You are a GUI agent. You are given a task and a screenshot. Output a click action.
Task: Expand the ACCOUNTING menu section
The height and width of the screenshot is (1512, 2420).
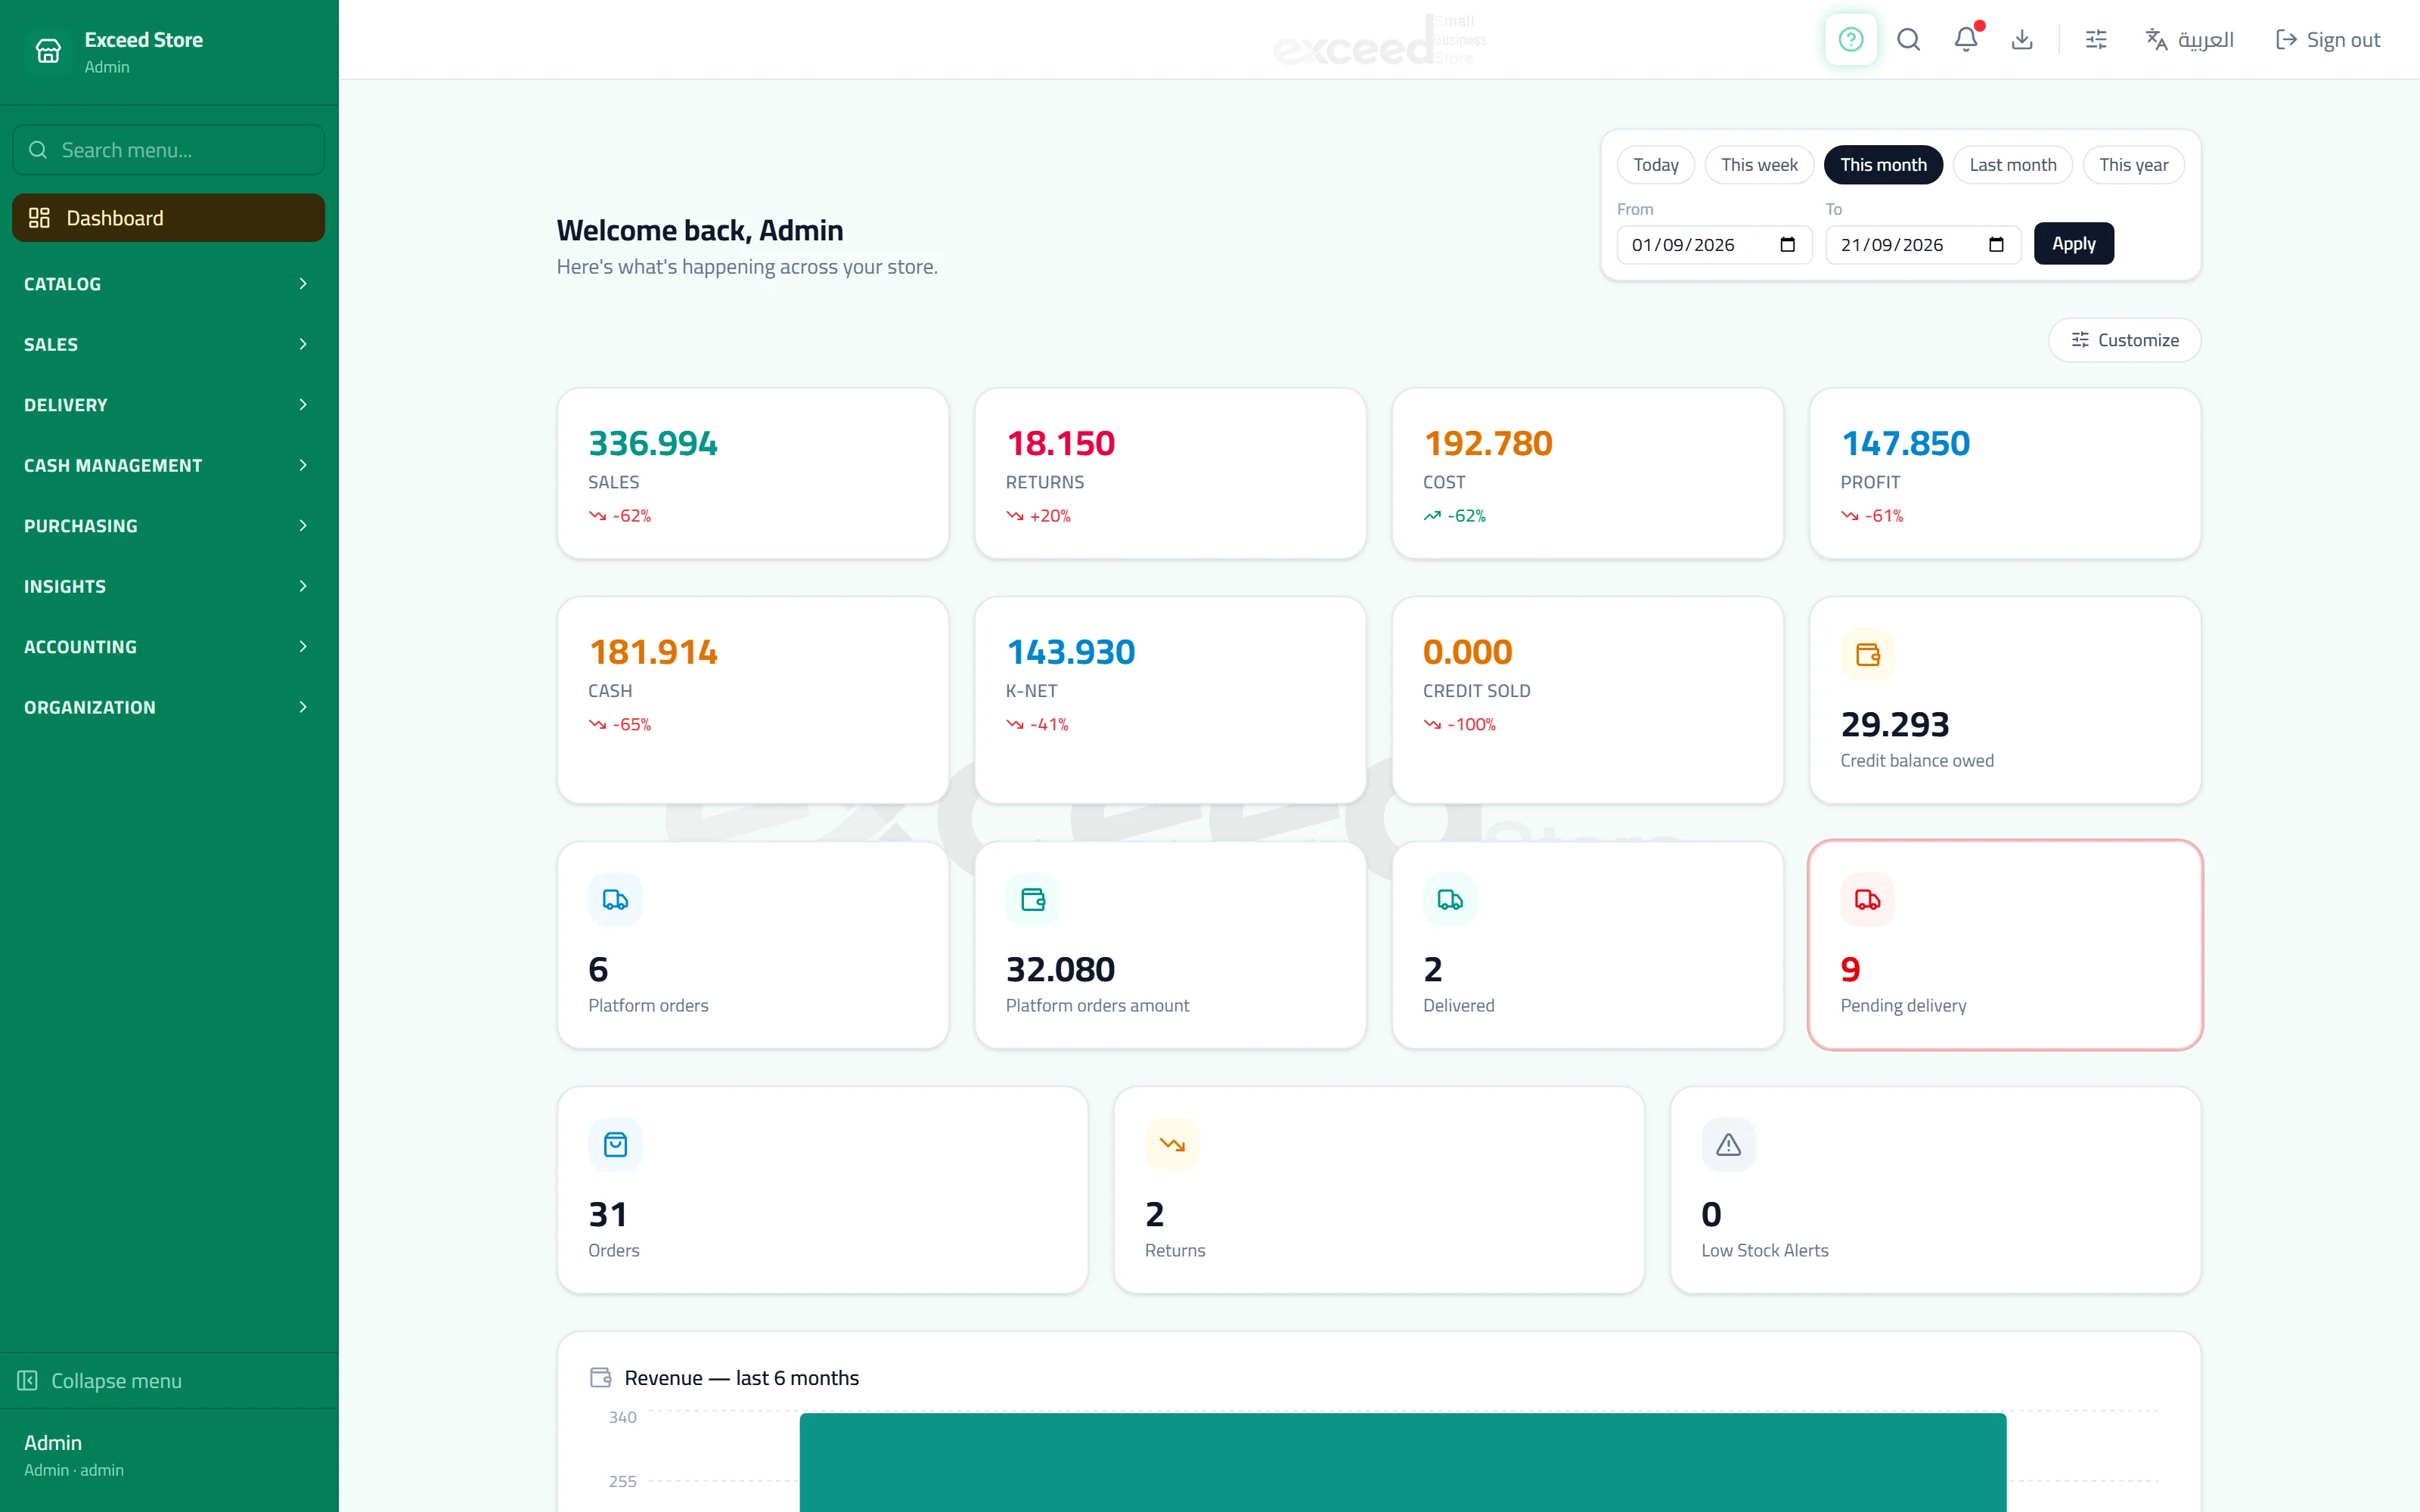pyautogui.click(x=168, y=647)
